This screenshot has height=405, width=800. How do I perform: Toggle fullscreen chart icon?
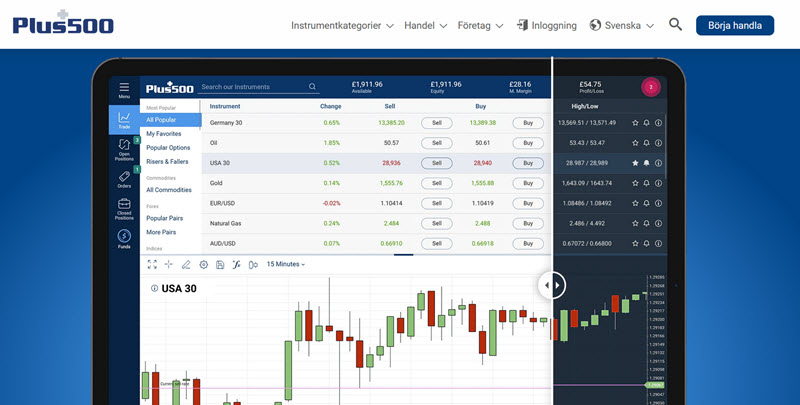click(x=152, y=264)
